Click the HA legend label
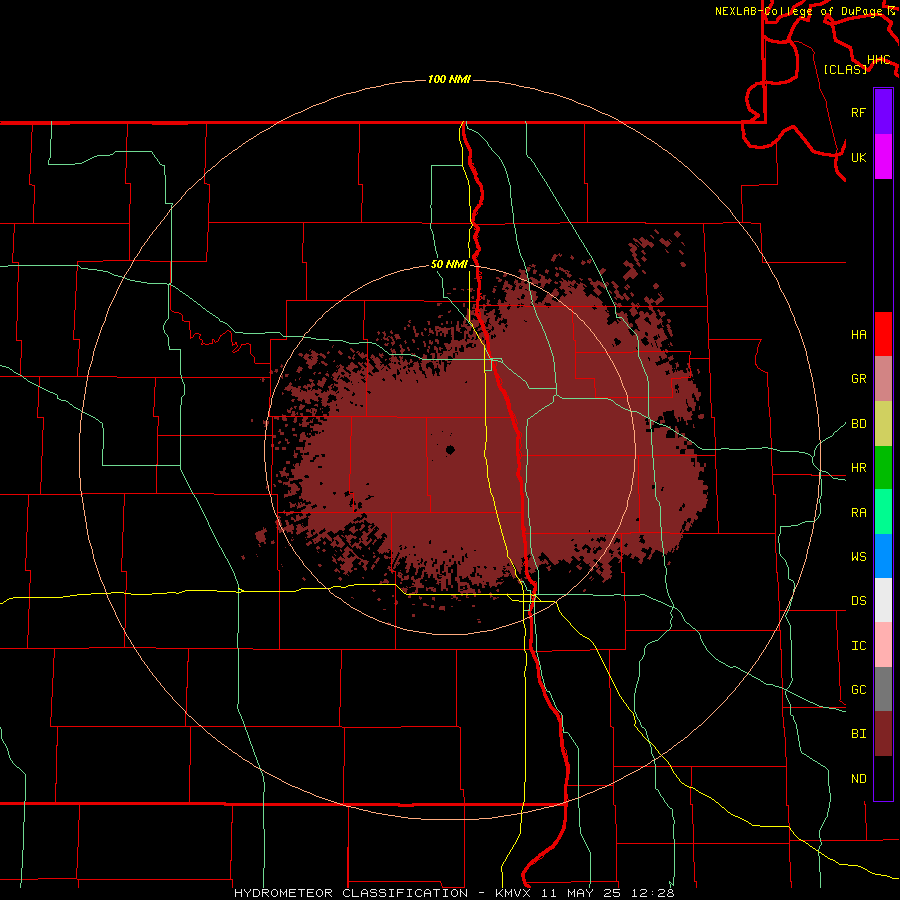 (858, 335)
